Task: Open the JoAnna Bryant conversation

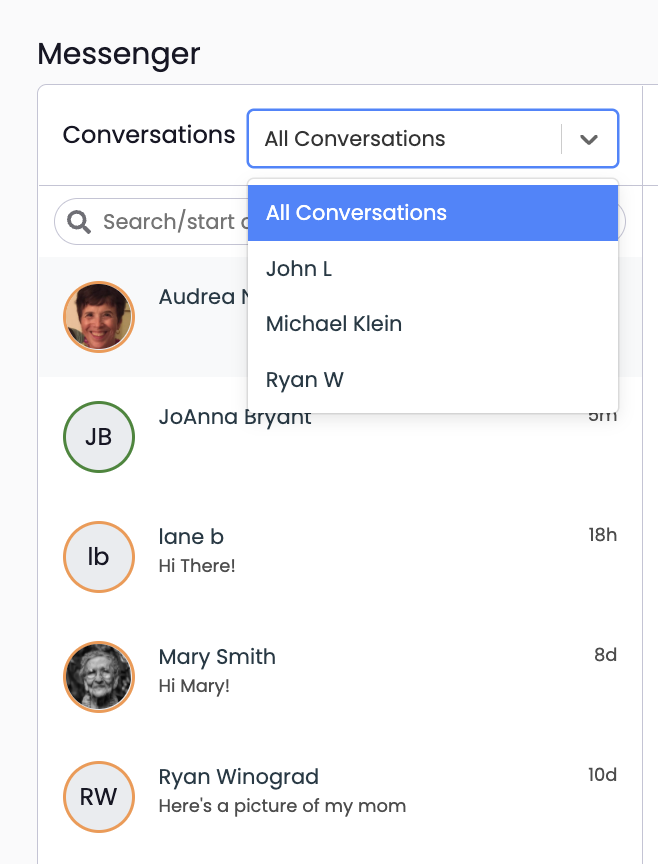Action: pyautogui.click(x=340, y=437)
